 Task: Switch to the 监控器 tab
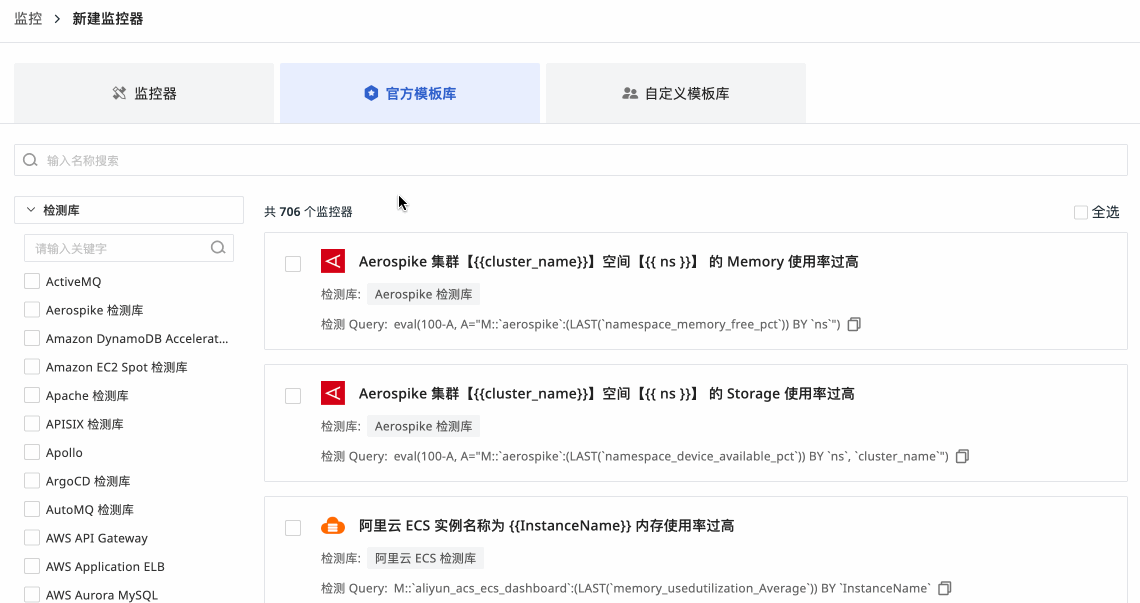point(144,93)
